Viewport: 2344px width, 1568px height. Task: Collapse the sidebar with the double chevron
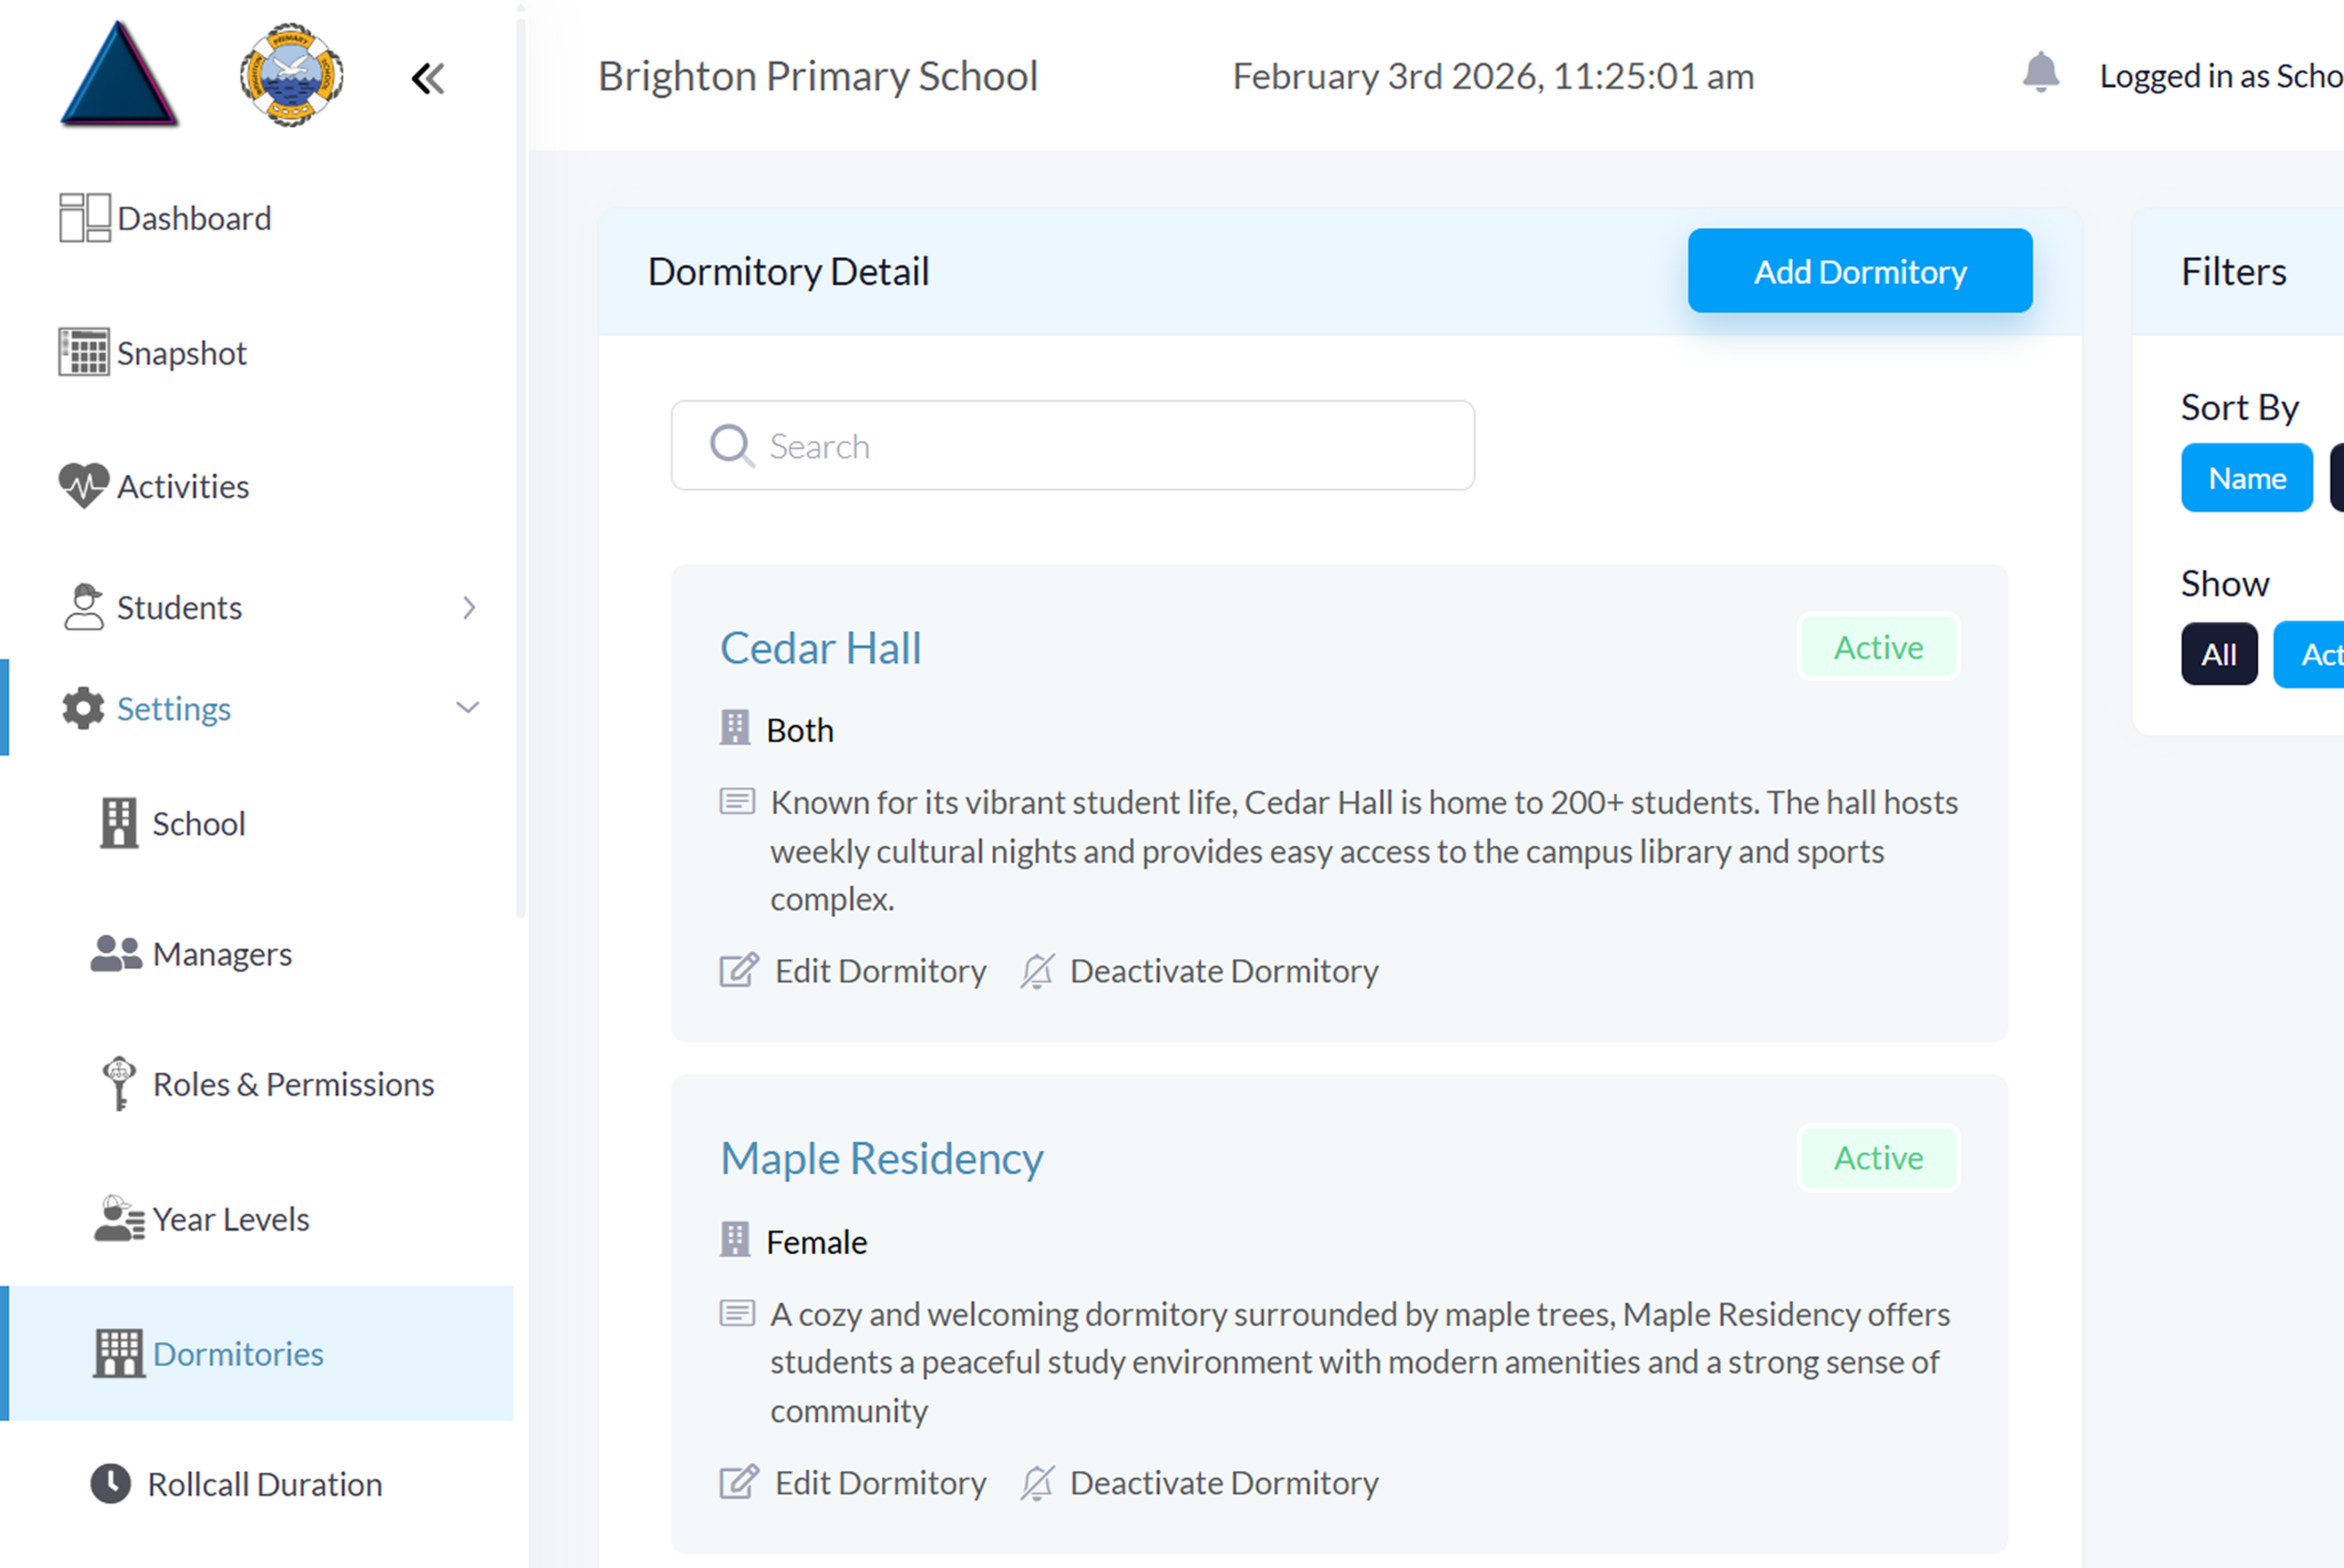click(428, 76)
